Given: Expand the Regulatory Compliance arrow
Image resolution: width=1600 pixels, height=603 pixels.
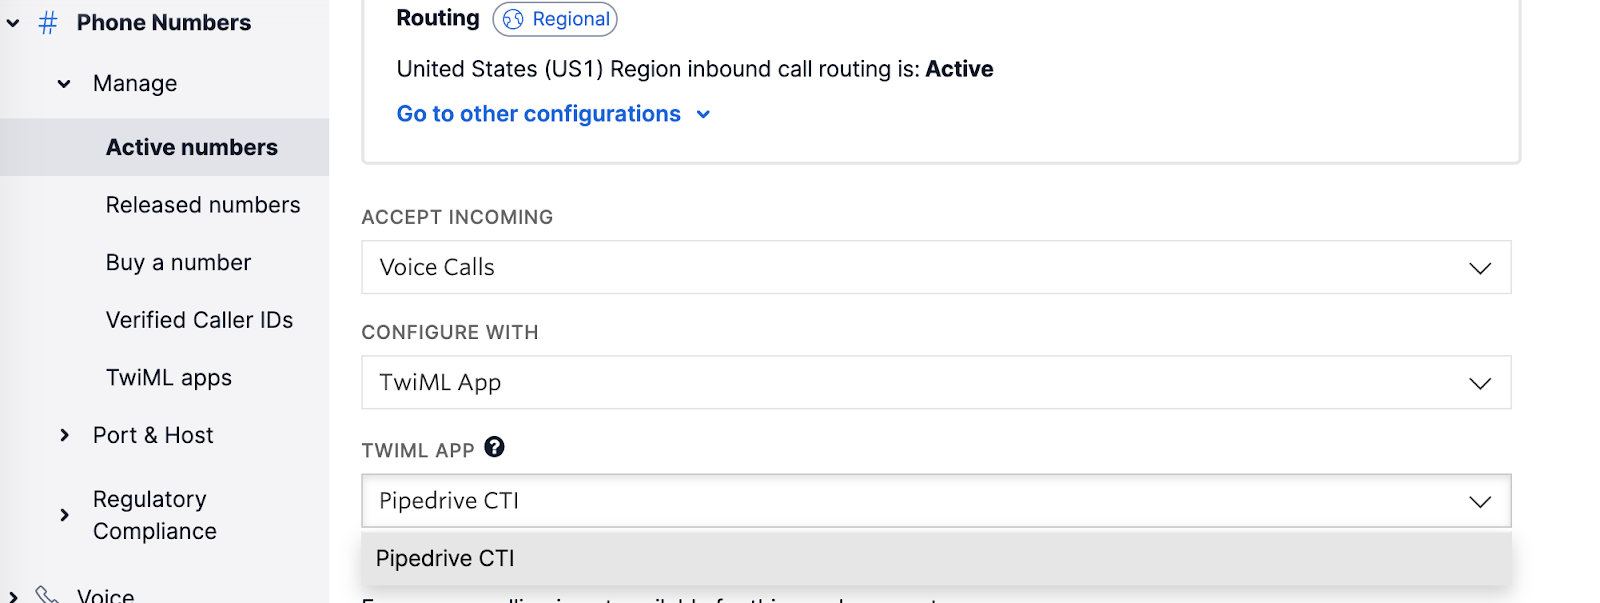Looking at the screenshot, I should (64, 515).
